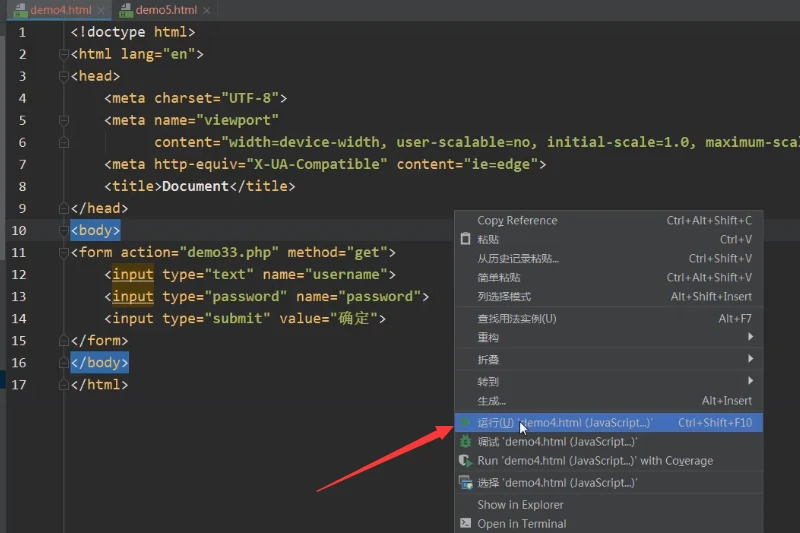The width and height of the screenshot is (800, 533).
Task: Expand the 转到 submenu arrow
Action: pyautogui.click(x=750, y=380)
